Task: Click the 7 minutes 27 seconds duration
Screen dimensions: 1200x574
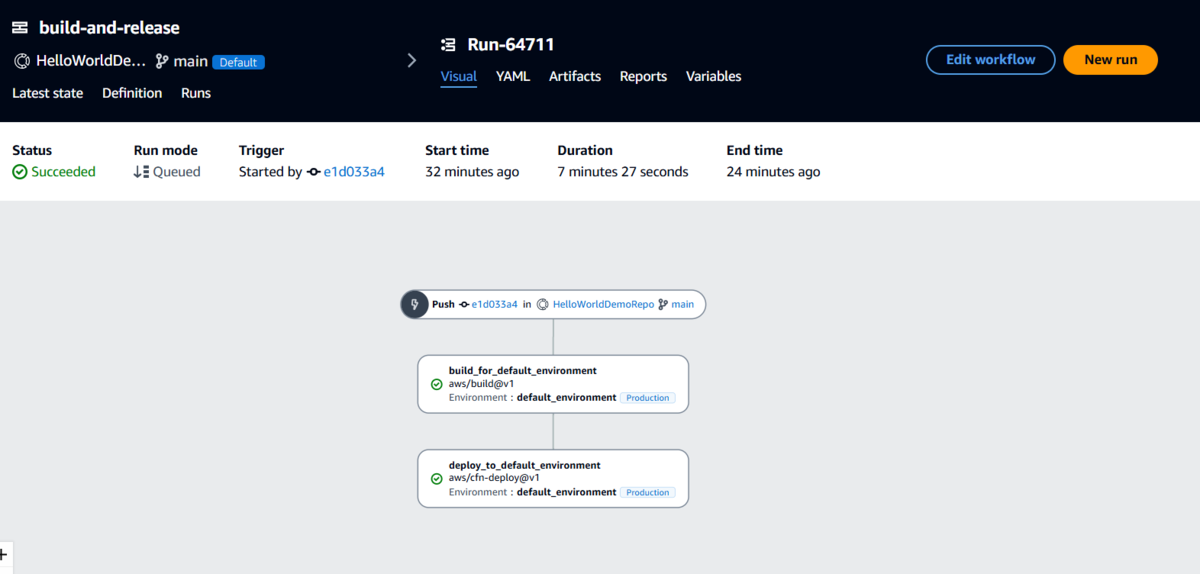Action: pos(623,172)
